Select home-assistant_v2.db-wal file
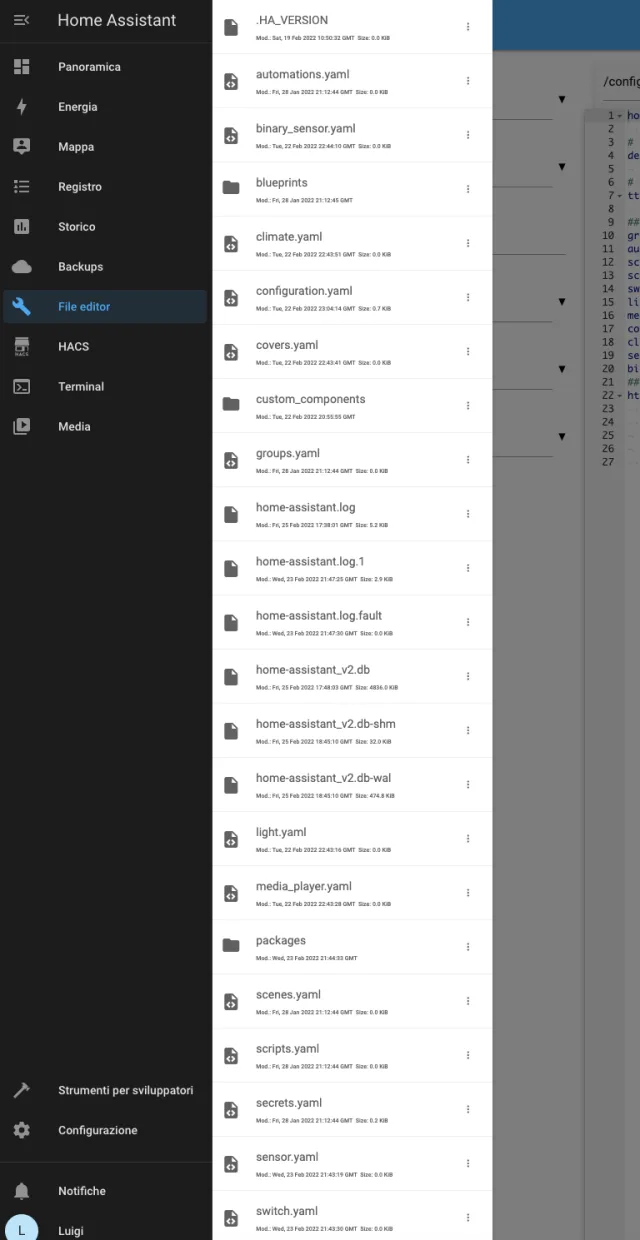The height and width of the screenshot is (1240, 640). tap(352, 783)
